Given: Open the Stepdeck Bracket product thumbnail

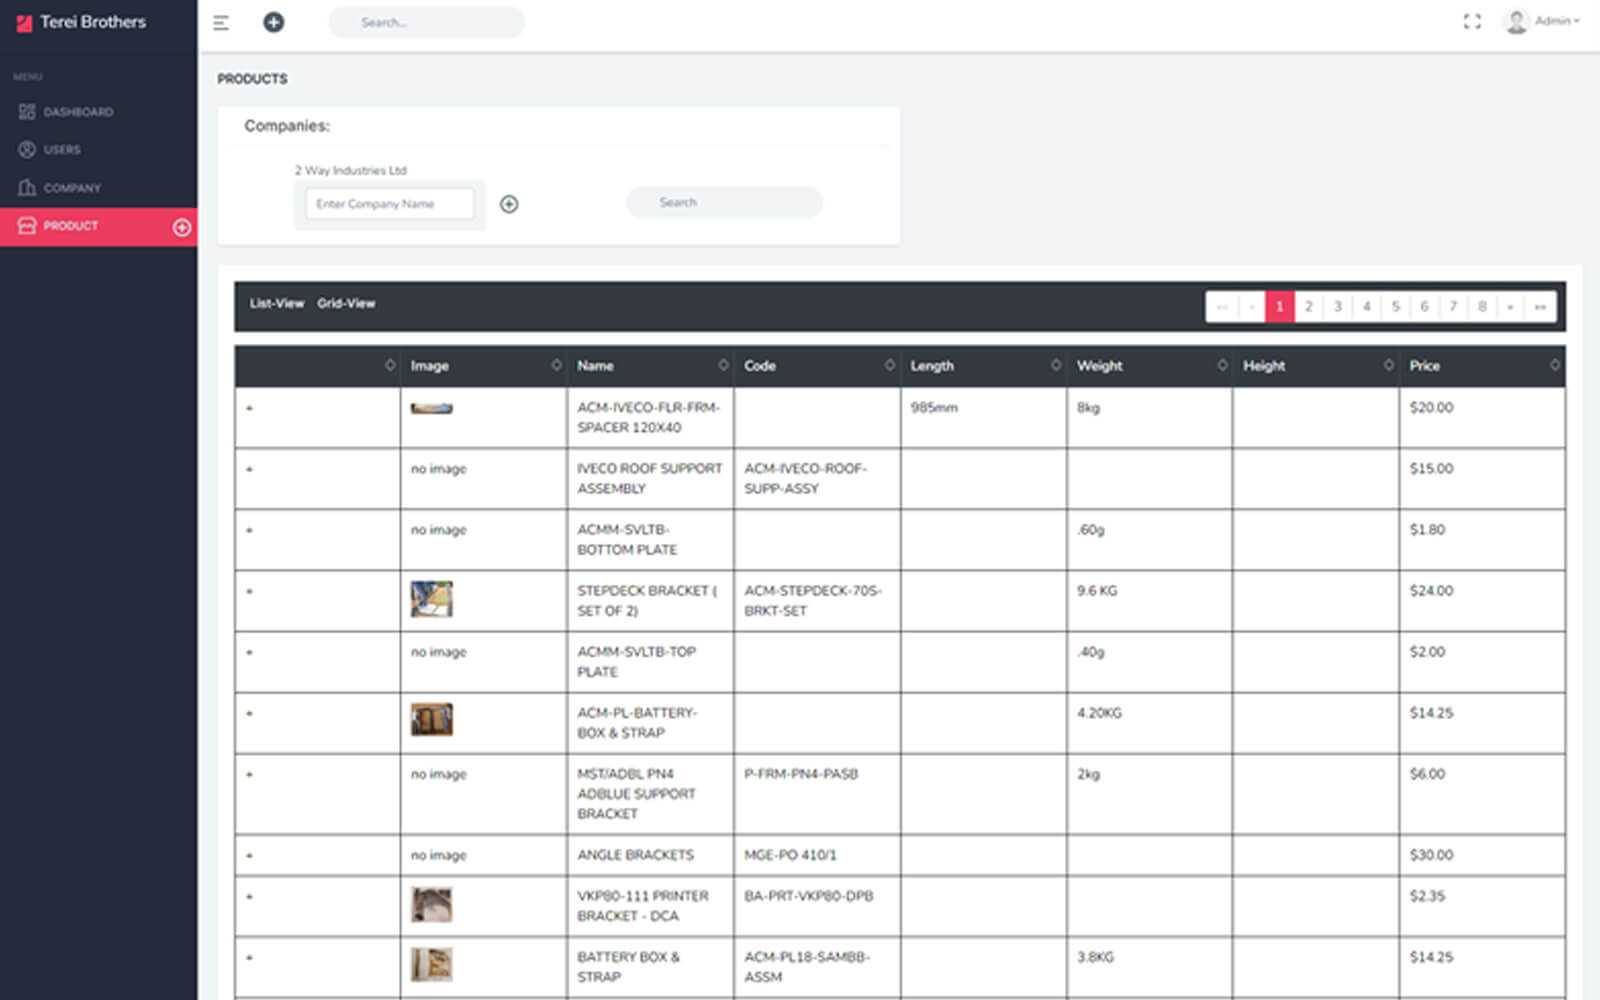Looking at the screenshot, I should coord(431,599).
